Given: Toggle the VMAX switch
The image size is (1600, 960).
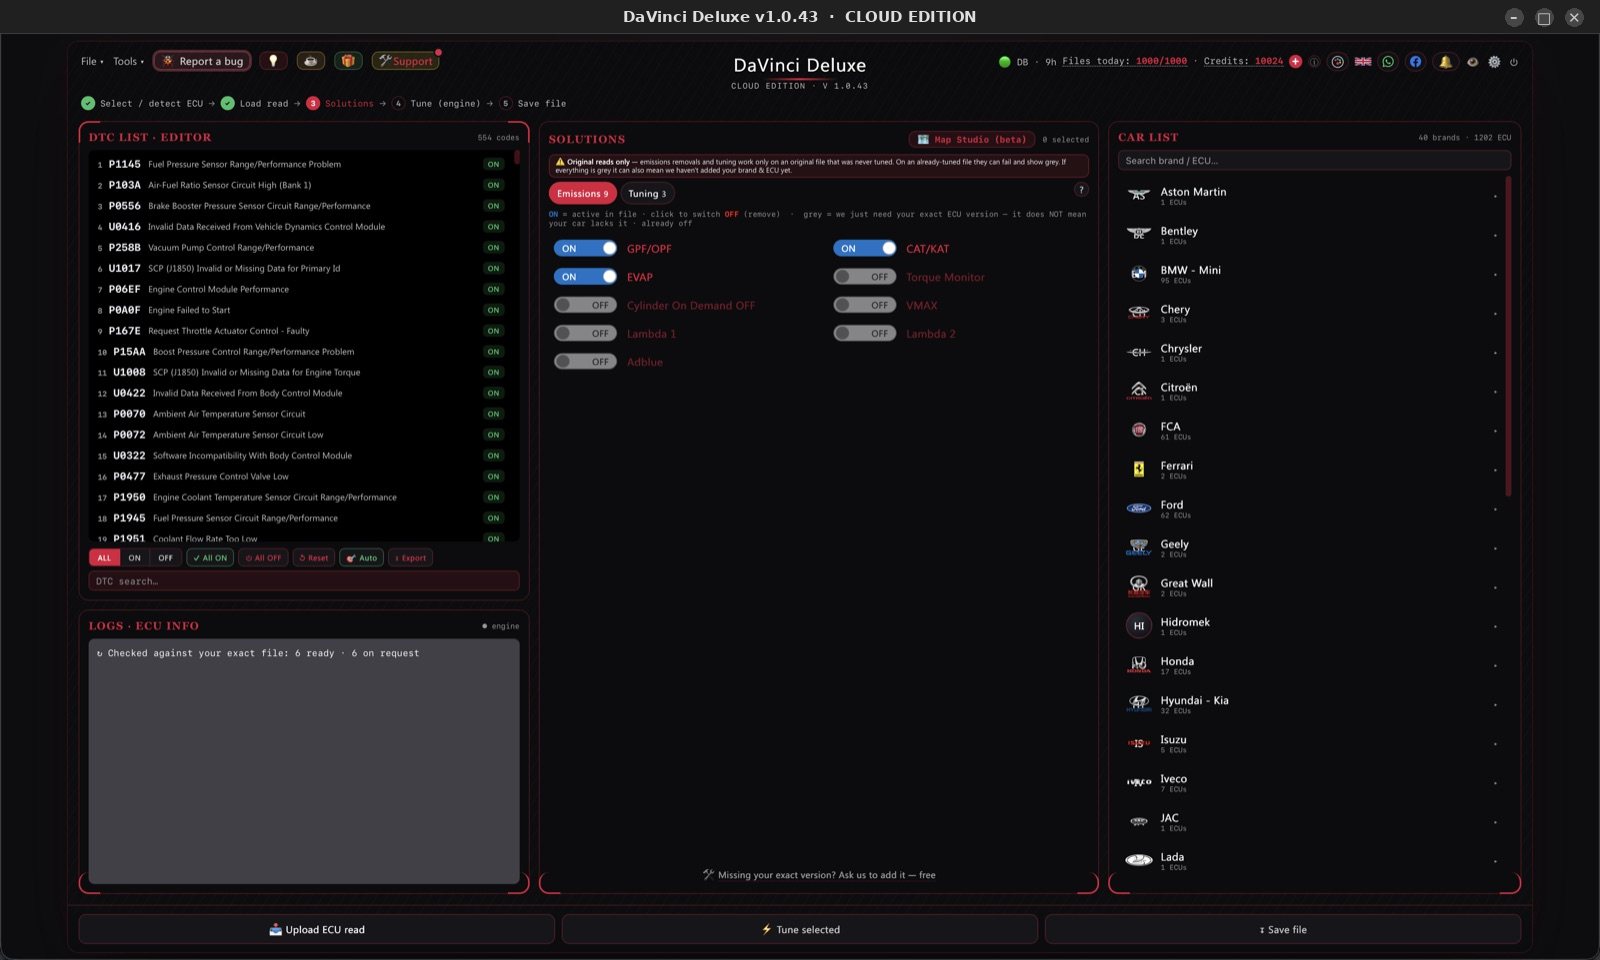Looking at the screenshot, I should 864,305.
